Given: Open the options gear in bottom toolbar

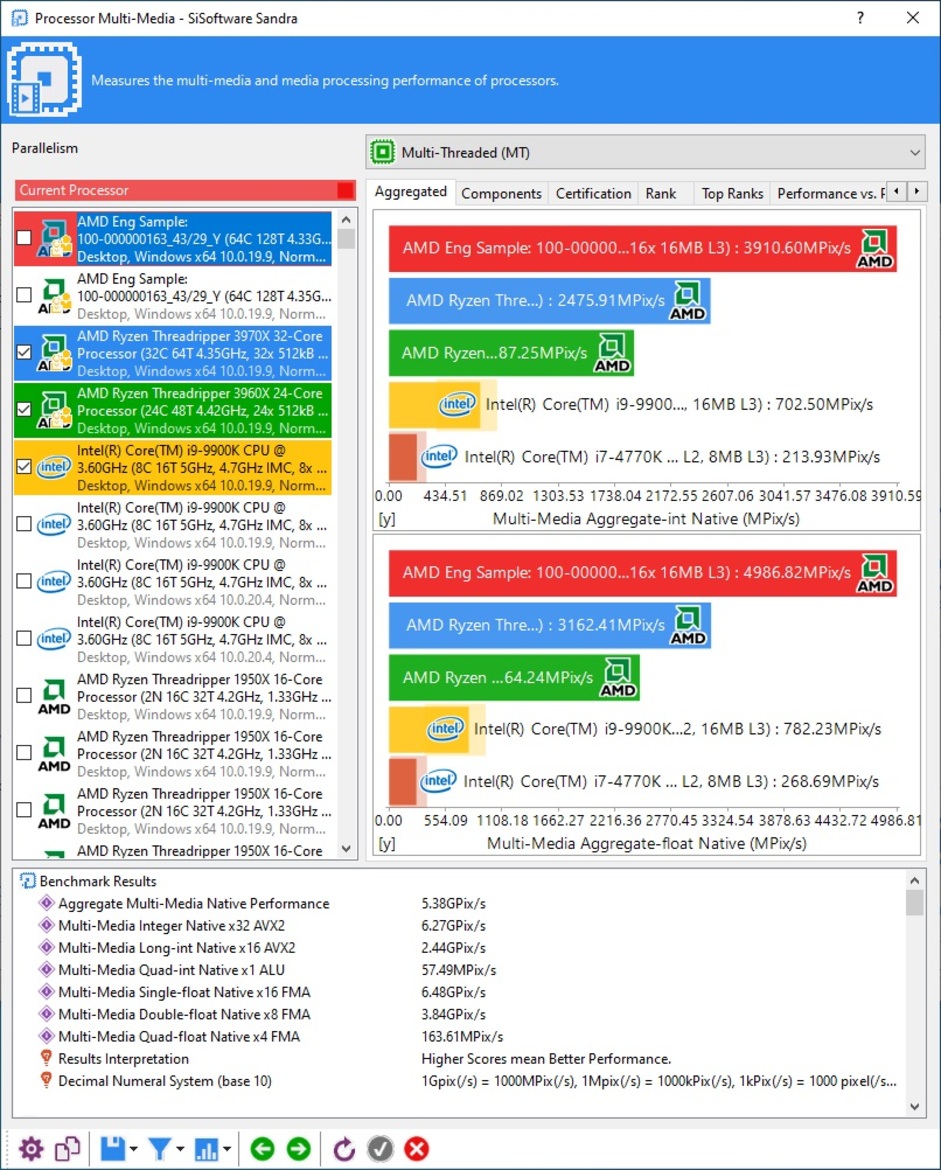Looking at the screenshot, I should 31,1149.
